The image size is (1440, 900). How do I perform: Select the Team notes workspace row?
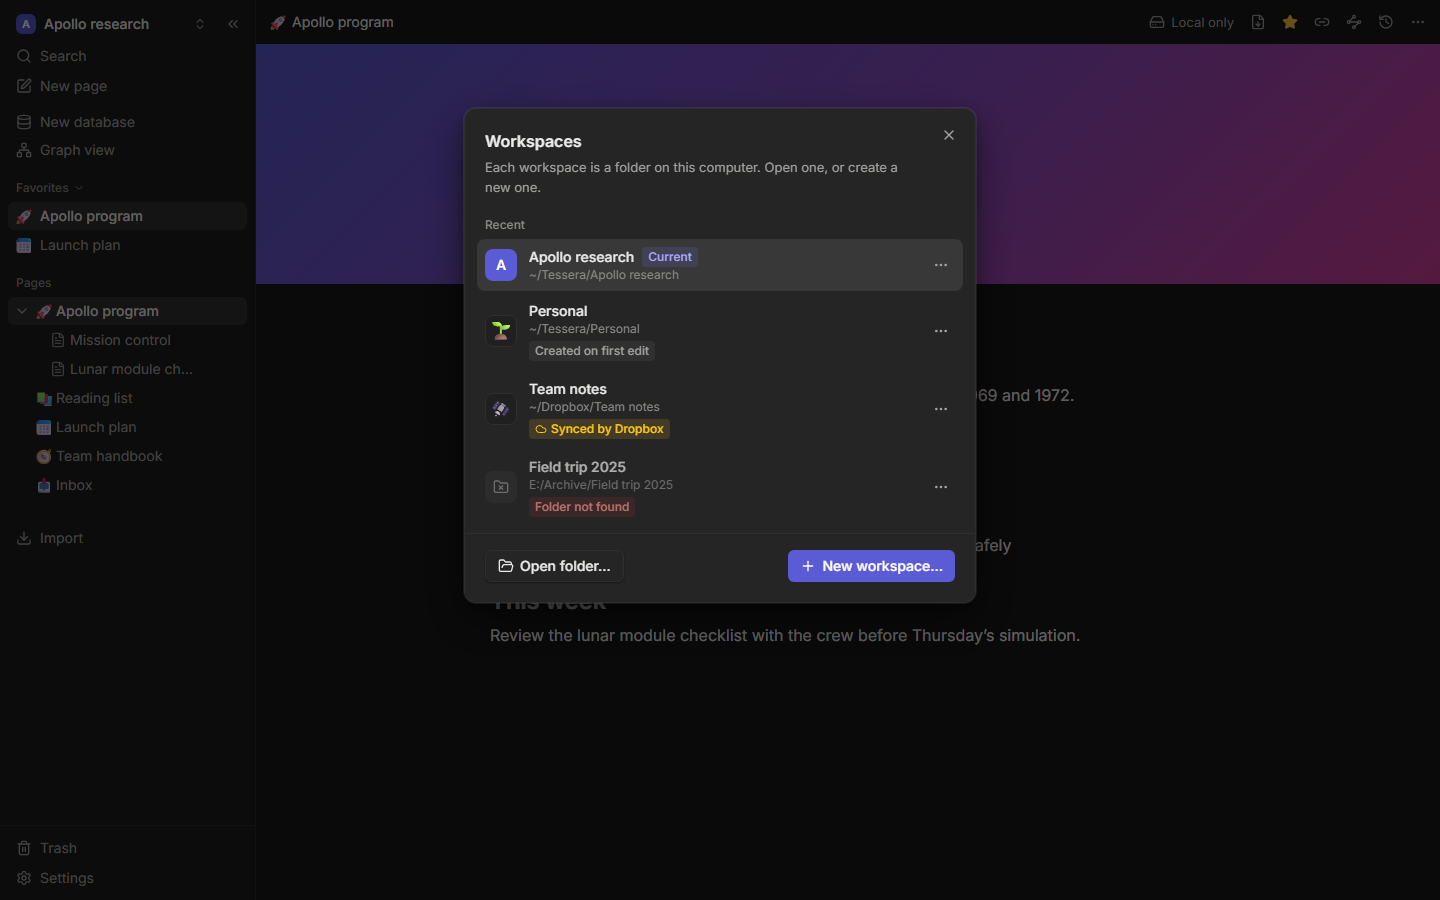click(720, 409)
